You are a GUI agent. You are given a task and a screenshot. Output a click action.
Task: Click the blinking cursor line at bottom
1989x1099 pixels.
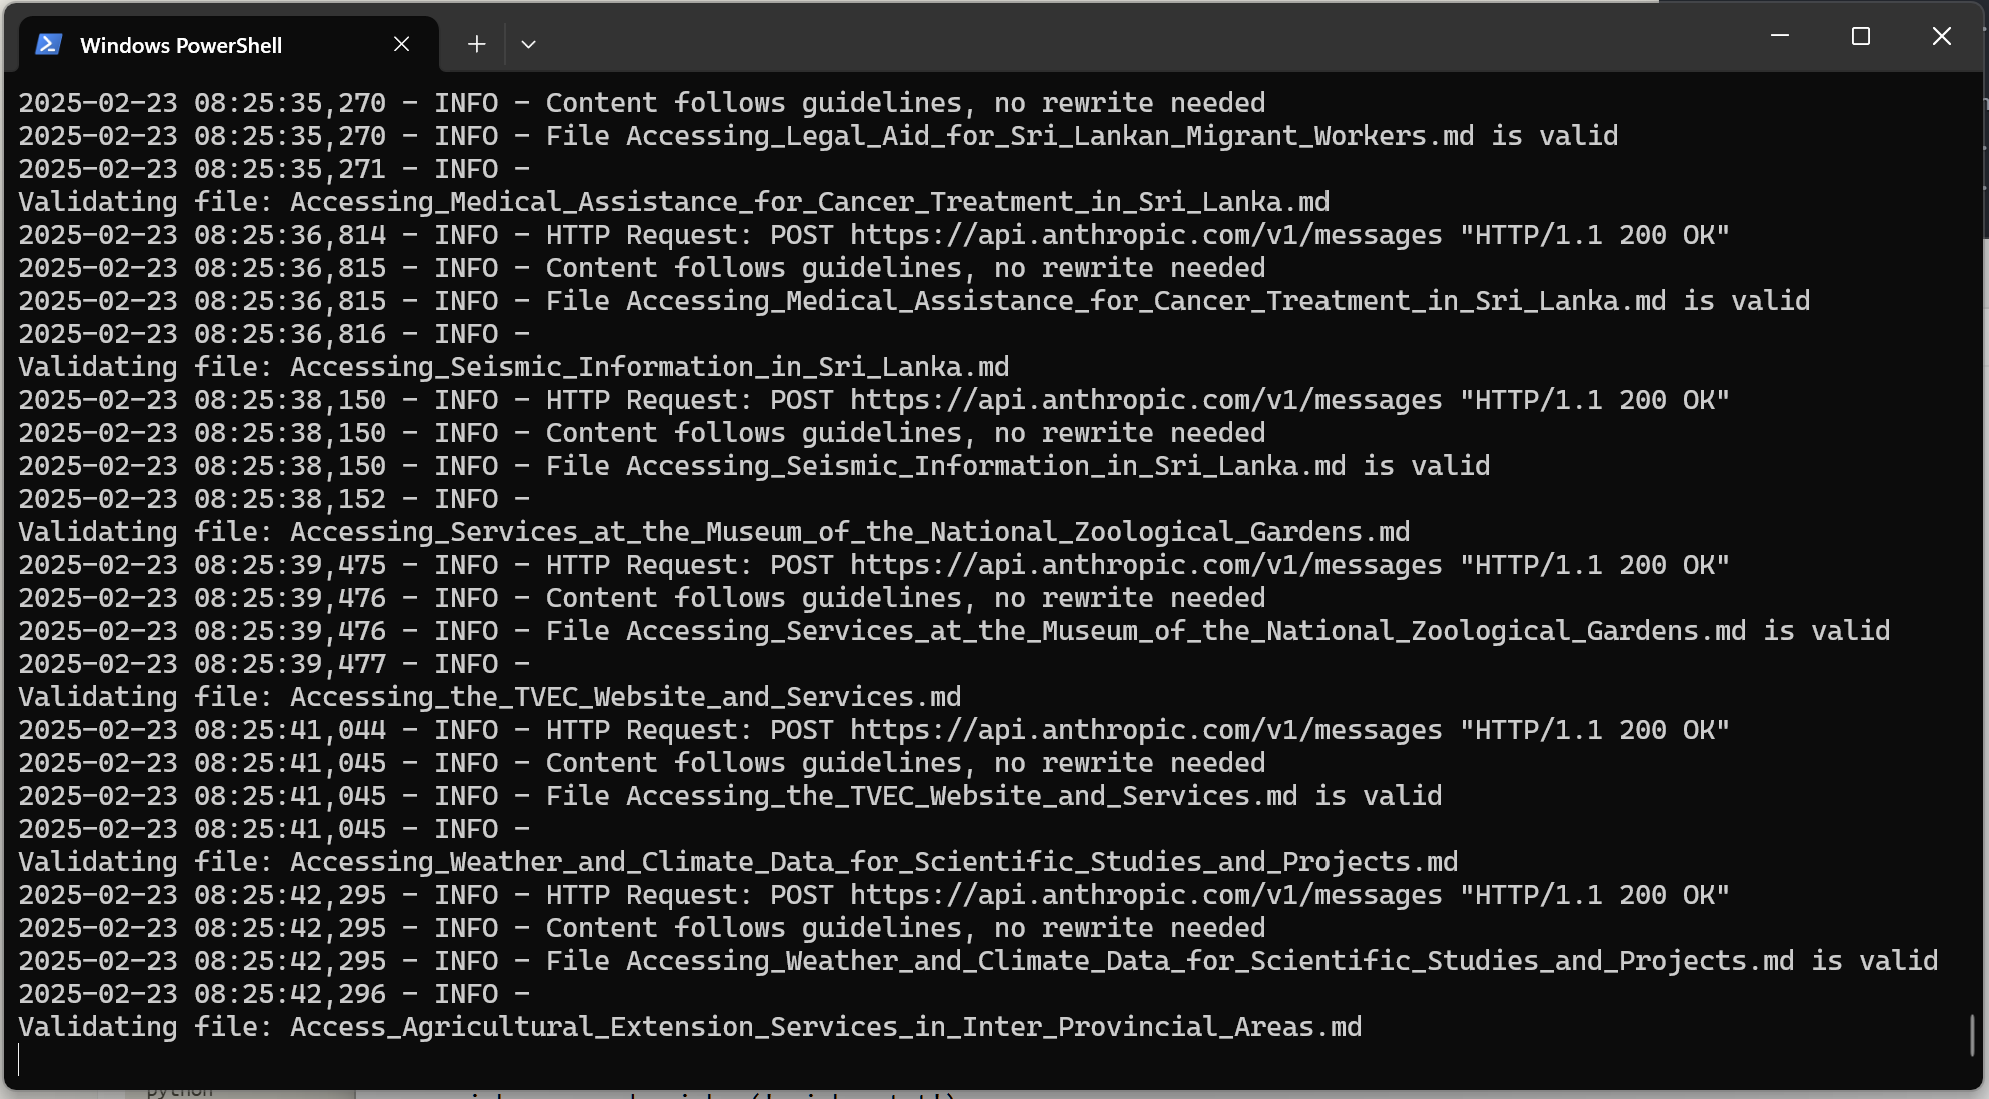pyautogui.click(x=20, y=1060)
